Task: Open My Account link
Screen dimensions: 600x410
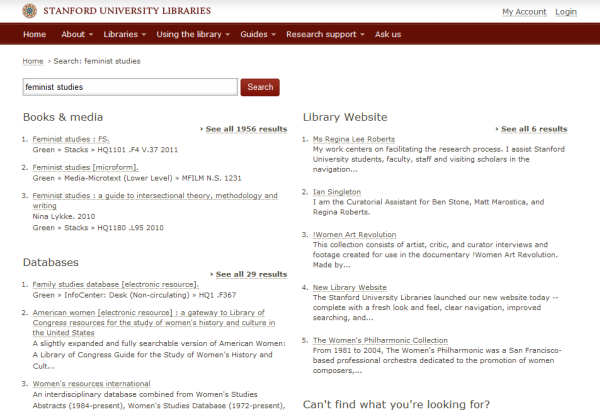Action: coord(524,12)
